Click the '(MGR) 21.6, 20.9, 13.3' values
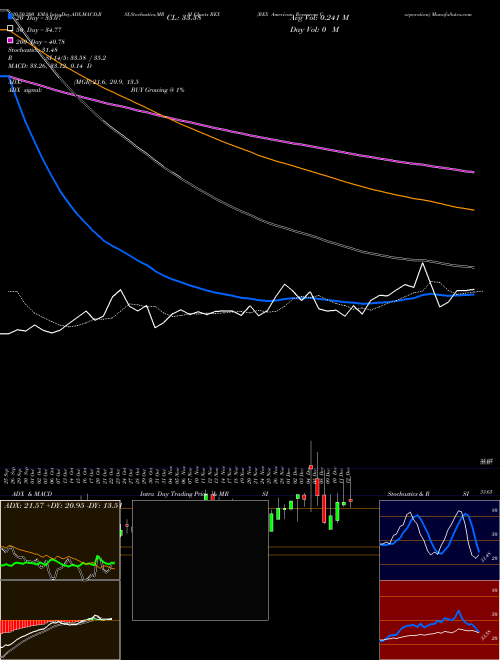500x660 pixels. [106, 82]
